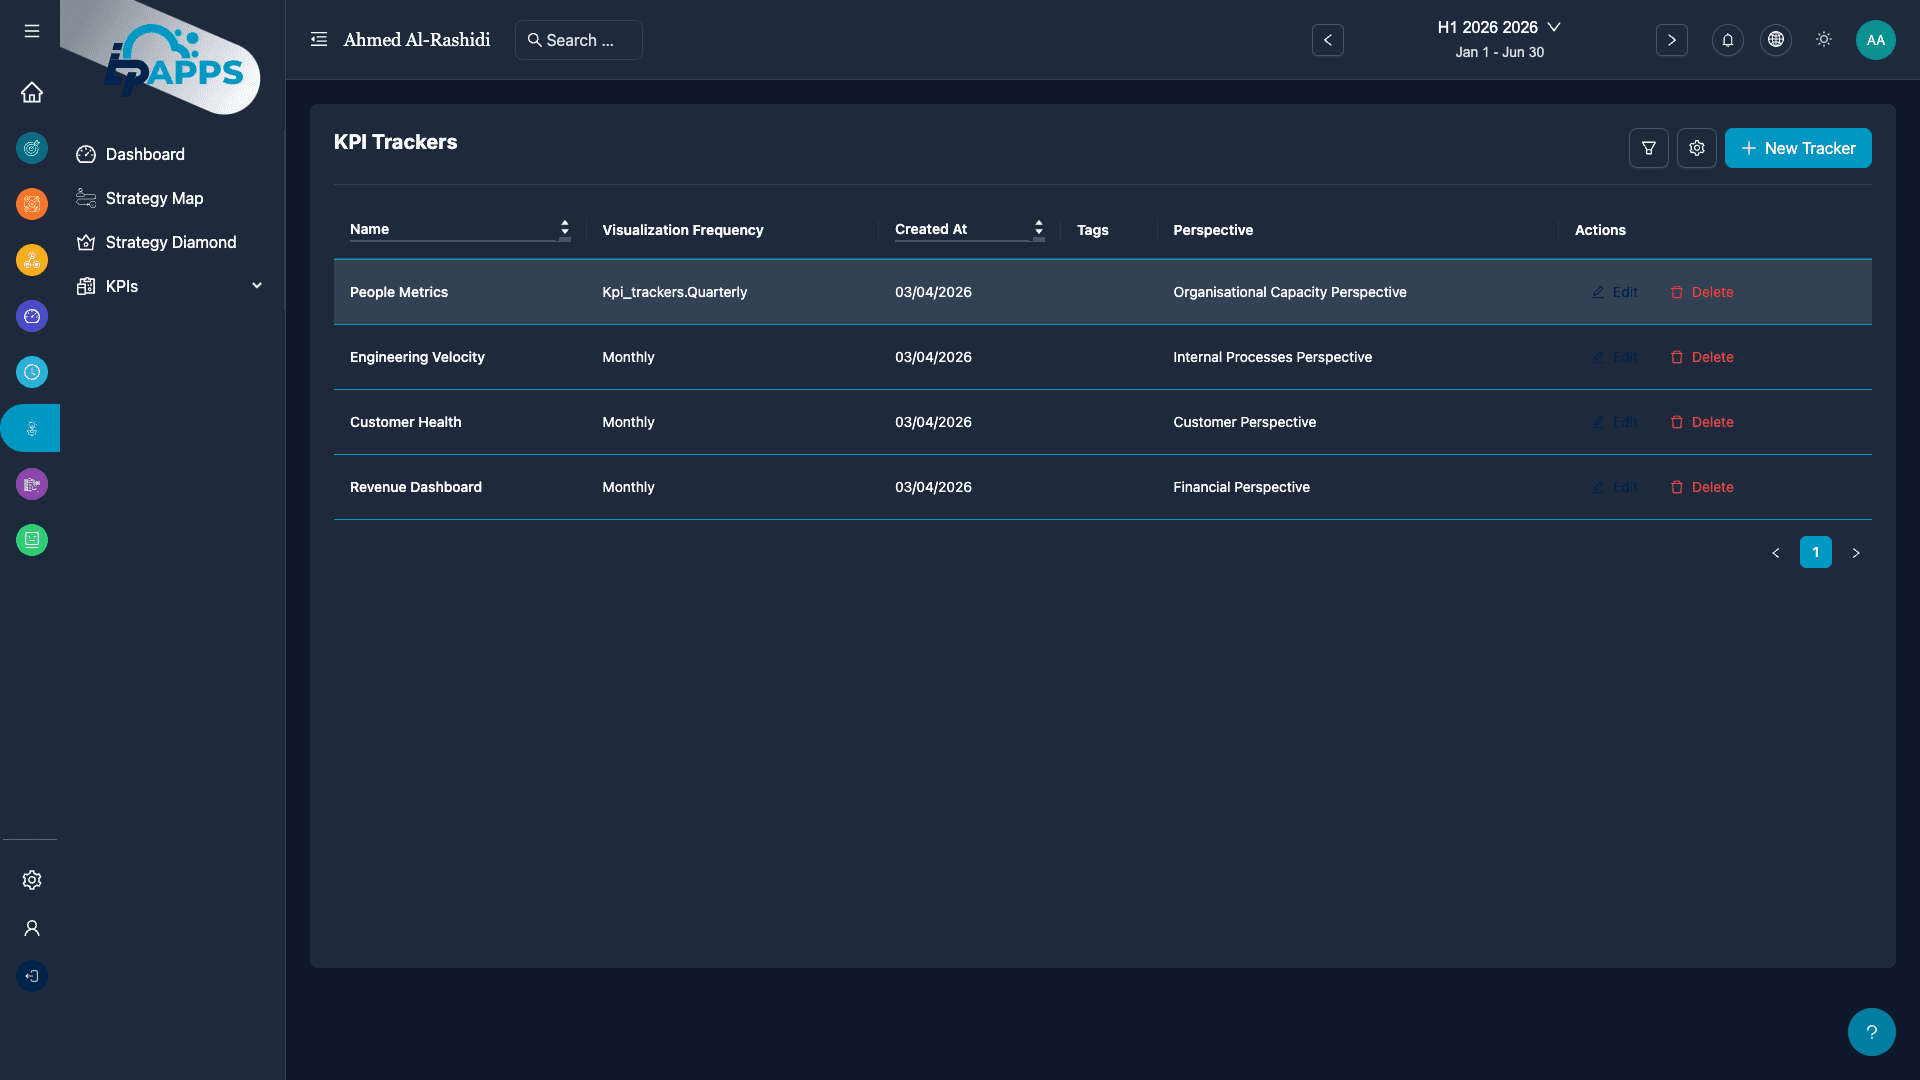Click the filter funnel icon above the table

click(x=1649, y=148)
